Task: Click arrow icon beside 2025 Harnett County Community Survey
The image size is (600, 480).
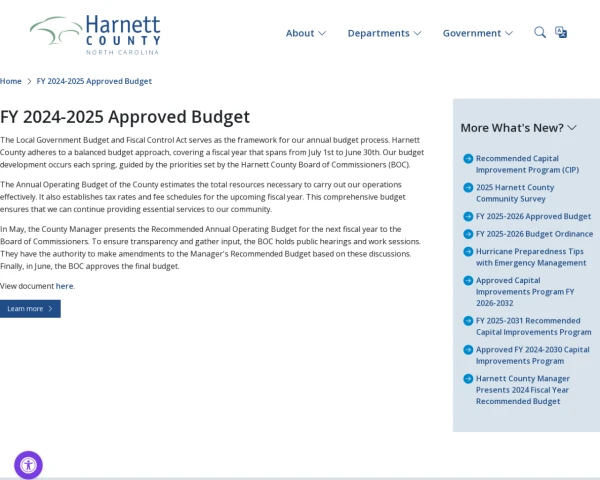Action: [468, 187]
